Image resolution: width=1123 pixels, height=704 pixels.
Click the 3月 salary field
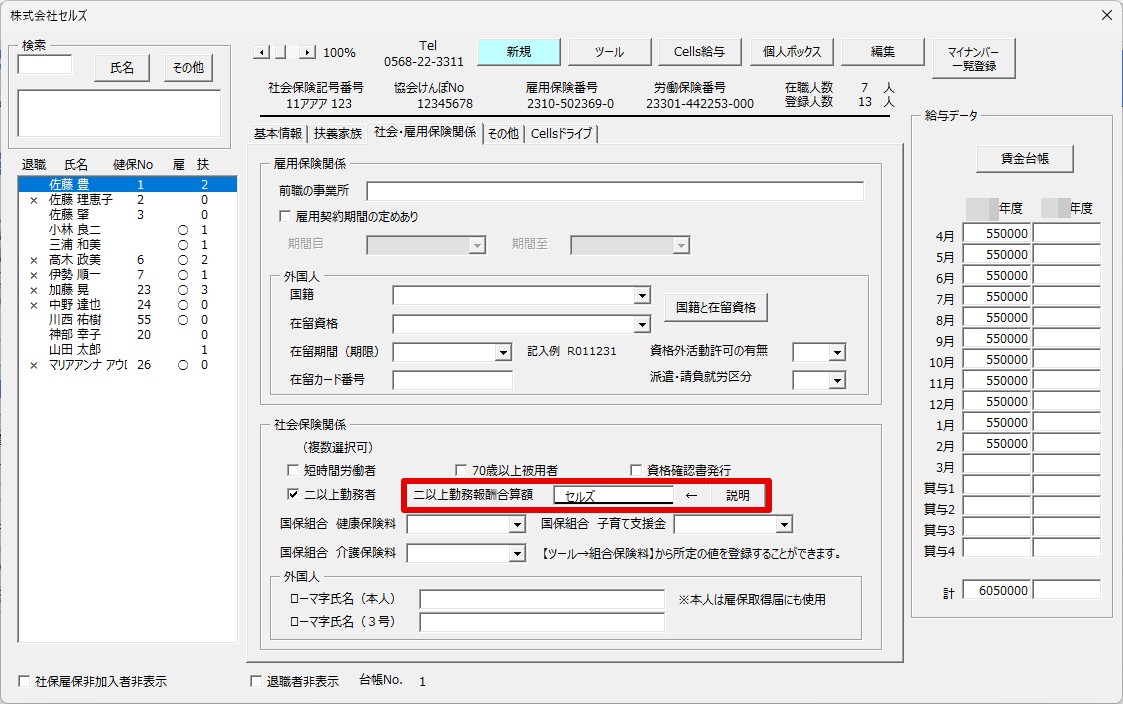(997, 464)
